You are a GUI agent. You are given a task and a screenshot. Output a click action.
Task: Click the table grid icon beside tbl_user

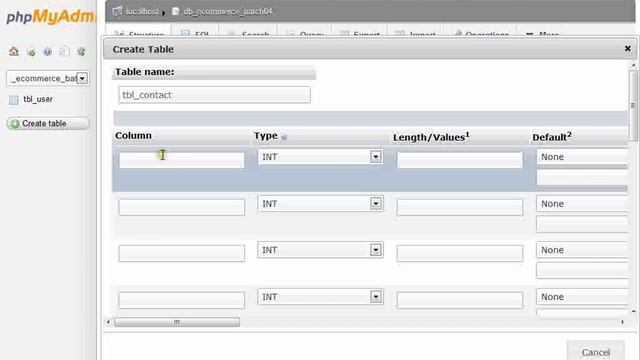point(13,100)
